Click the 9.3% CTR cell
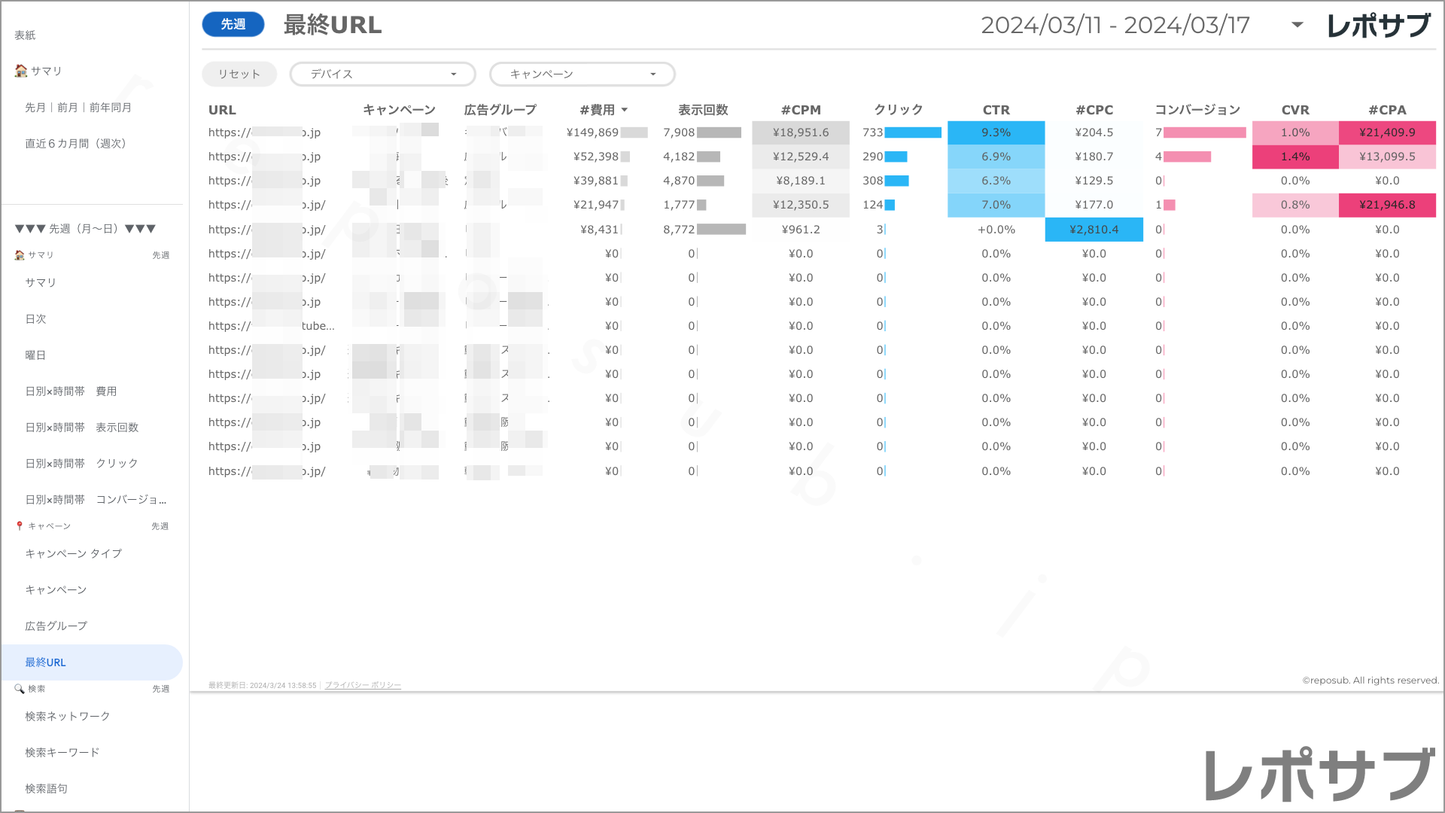This screenshot has height=813, width=1445. [x=996, y=133]
